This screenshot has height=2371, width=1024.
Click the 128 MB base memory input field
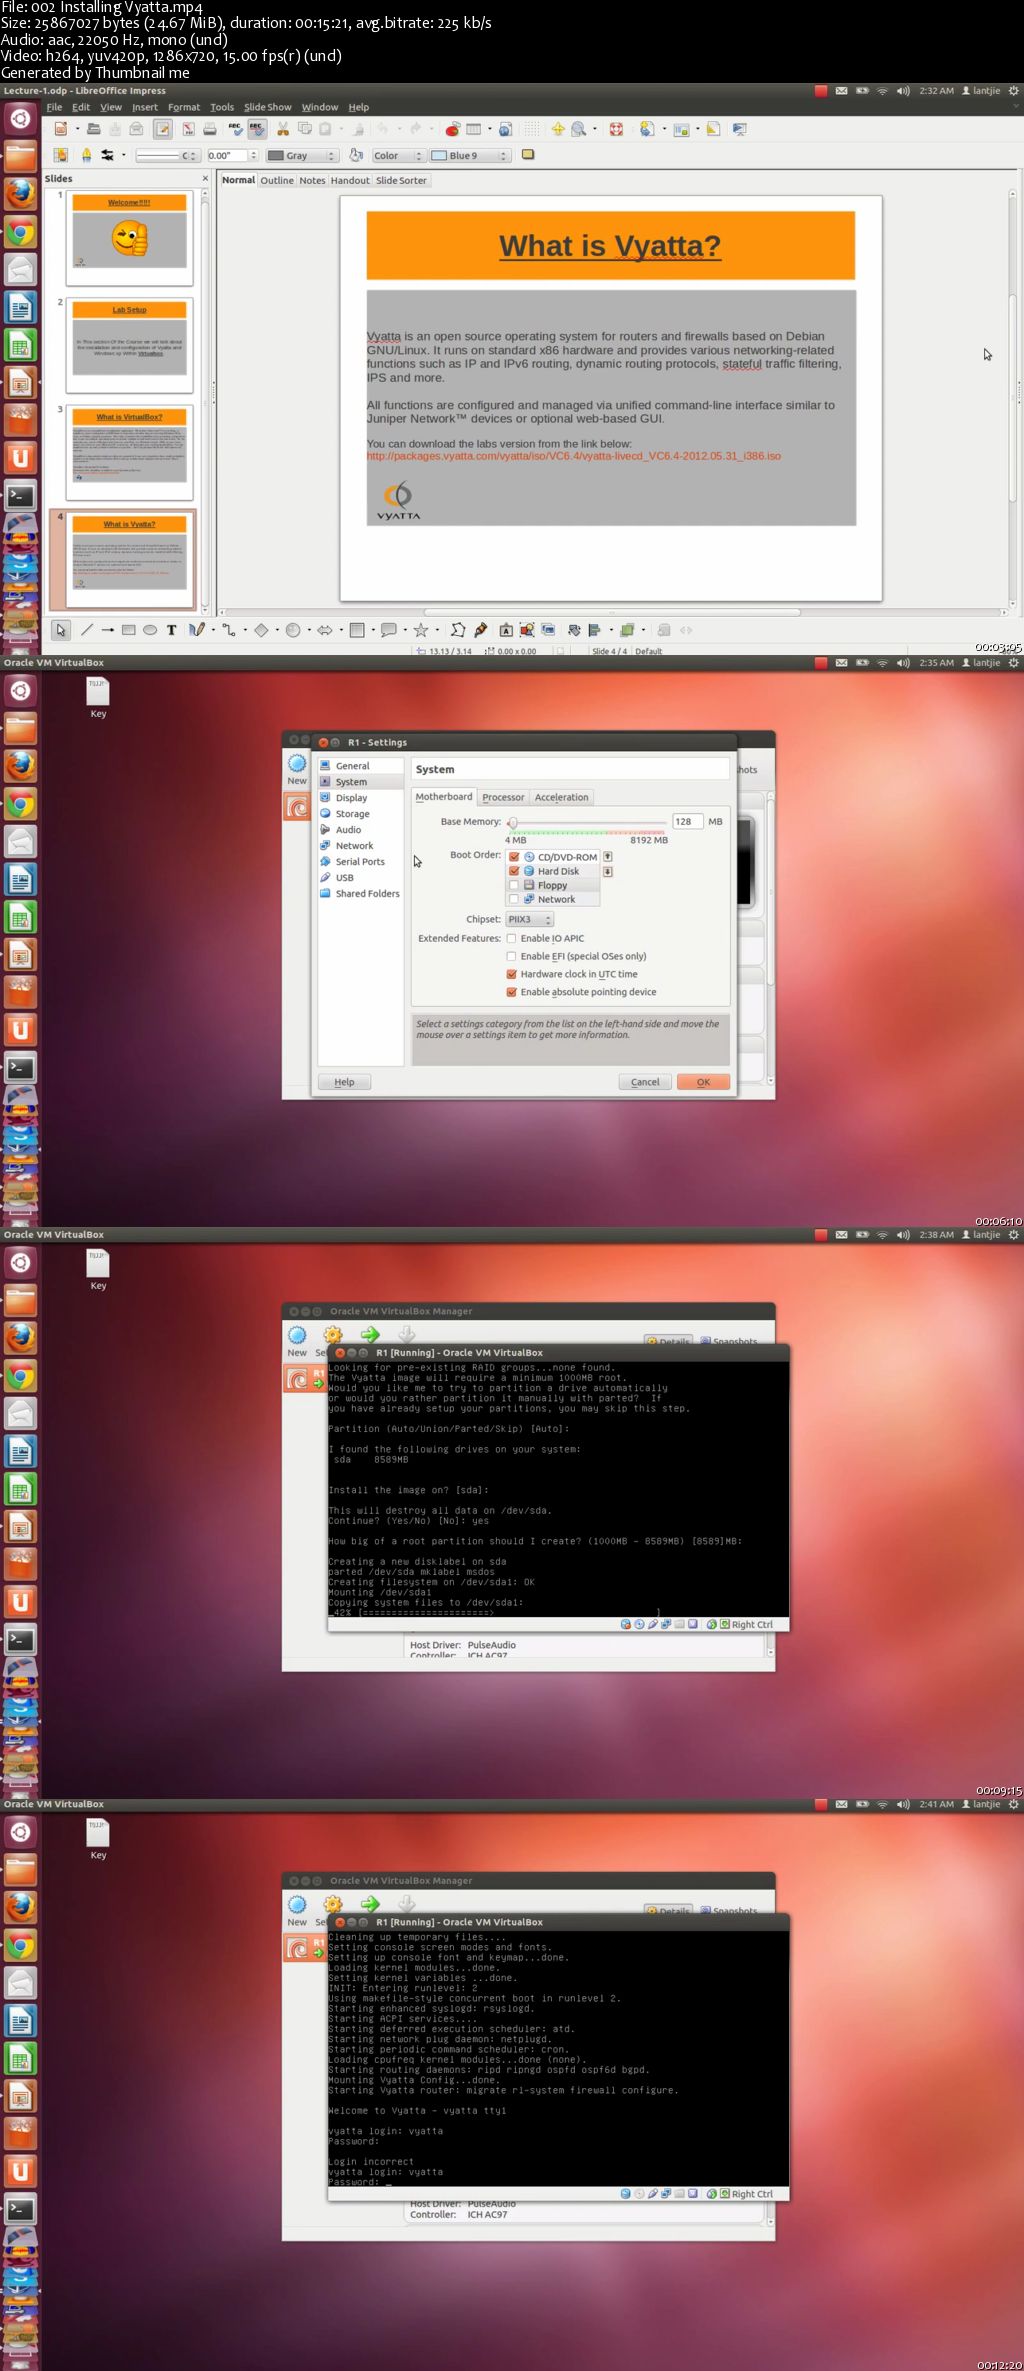[687, 821]
